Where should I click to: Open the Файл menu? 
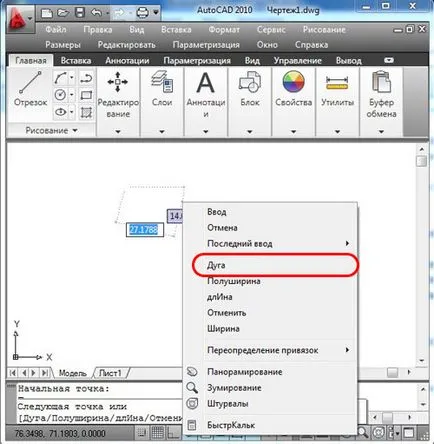tap(56, 30)
